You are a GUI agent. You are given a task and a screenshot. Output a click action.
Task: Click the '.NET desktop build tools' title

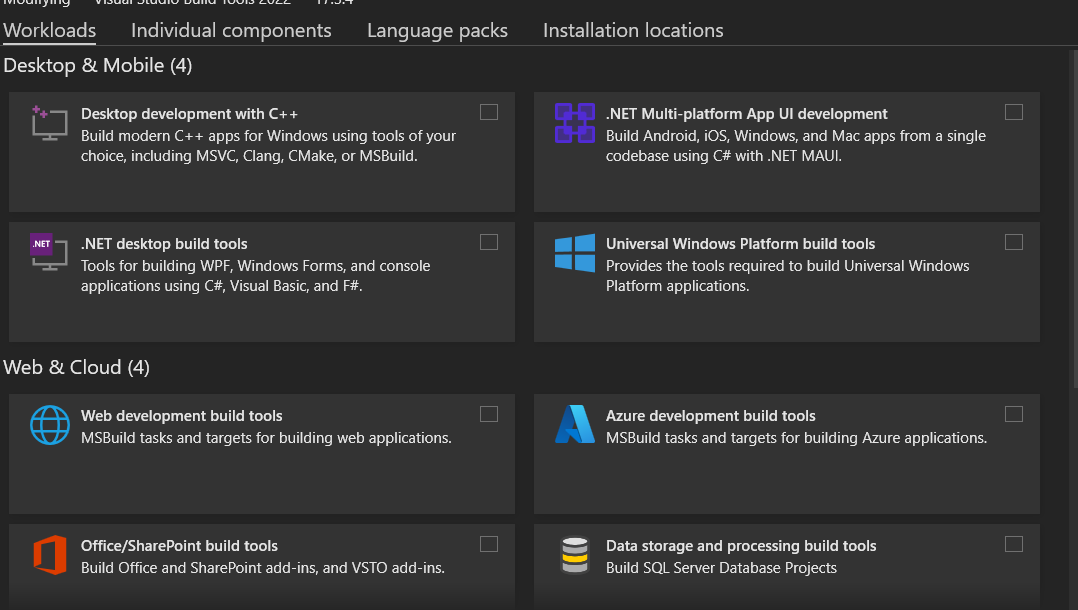[164, 243]
